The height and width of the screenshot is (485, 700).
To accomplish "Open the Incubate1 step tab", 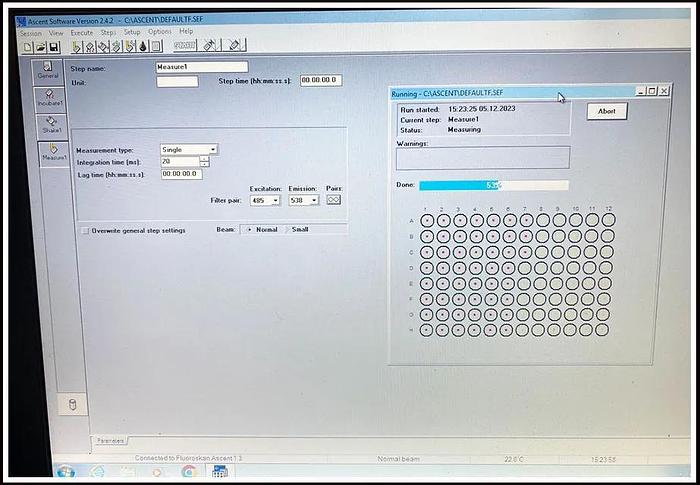I will pyautogui.click(x=50, y=99).
